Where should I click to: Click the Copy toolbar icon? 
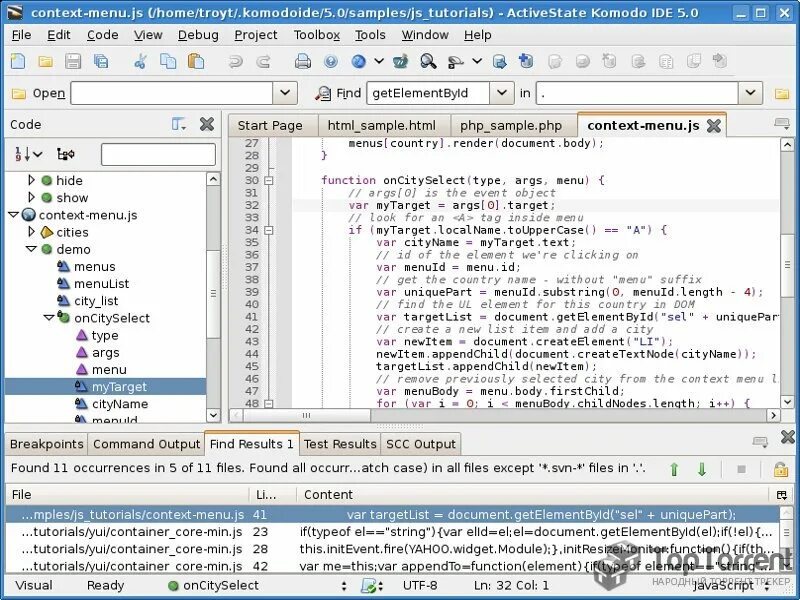168,62
